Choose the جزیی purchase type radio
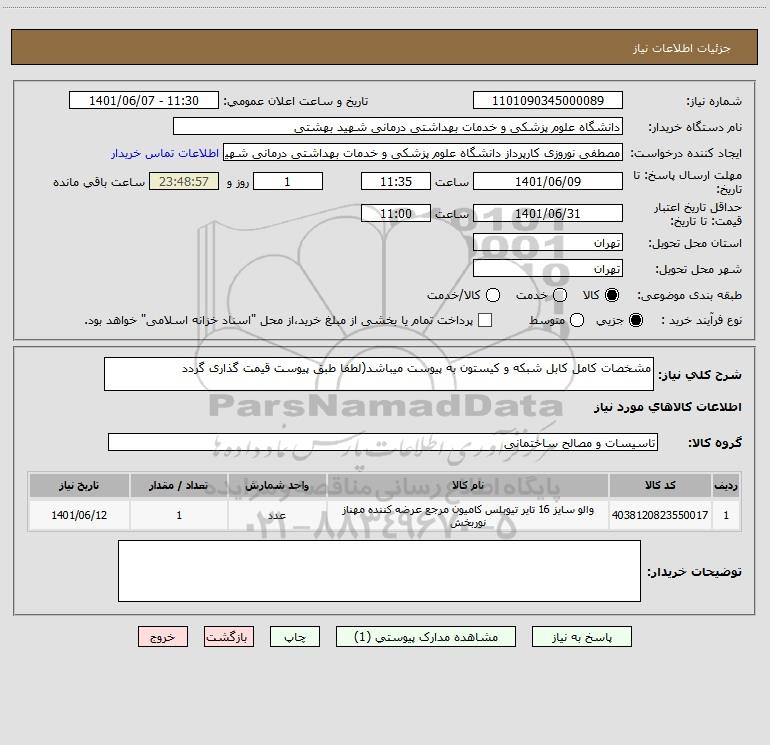The width and height of the screenshot is (770, 745). (635, 320)
